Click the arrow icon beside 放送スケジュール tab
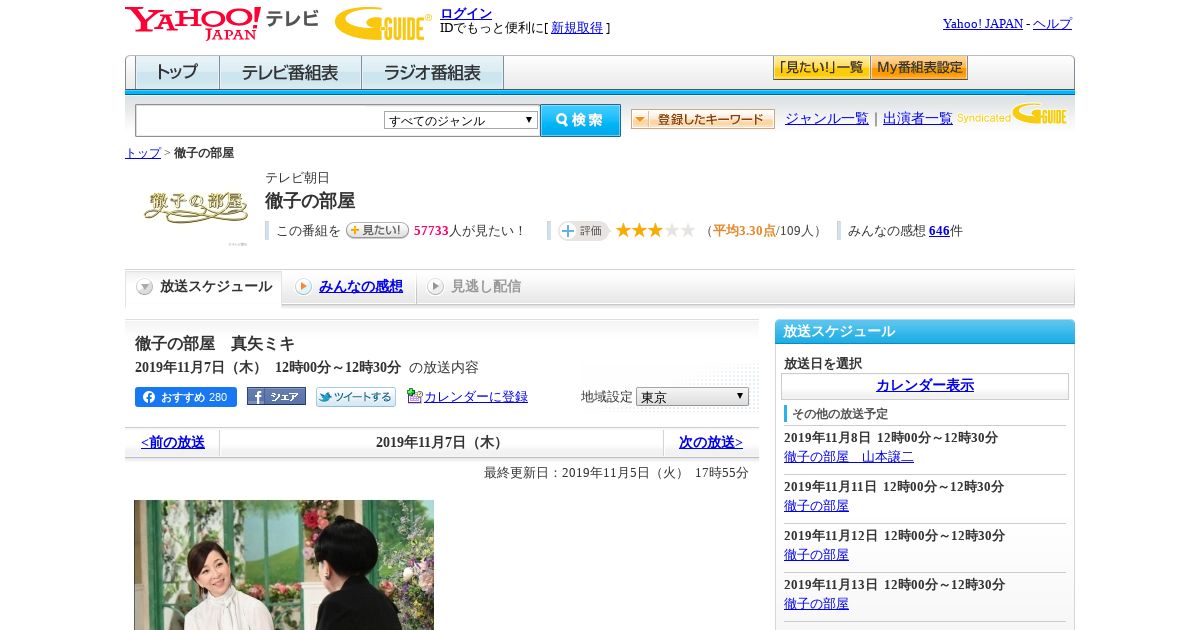This screenshot has height=630, width=1200. coord(145,287)
